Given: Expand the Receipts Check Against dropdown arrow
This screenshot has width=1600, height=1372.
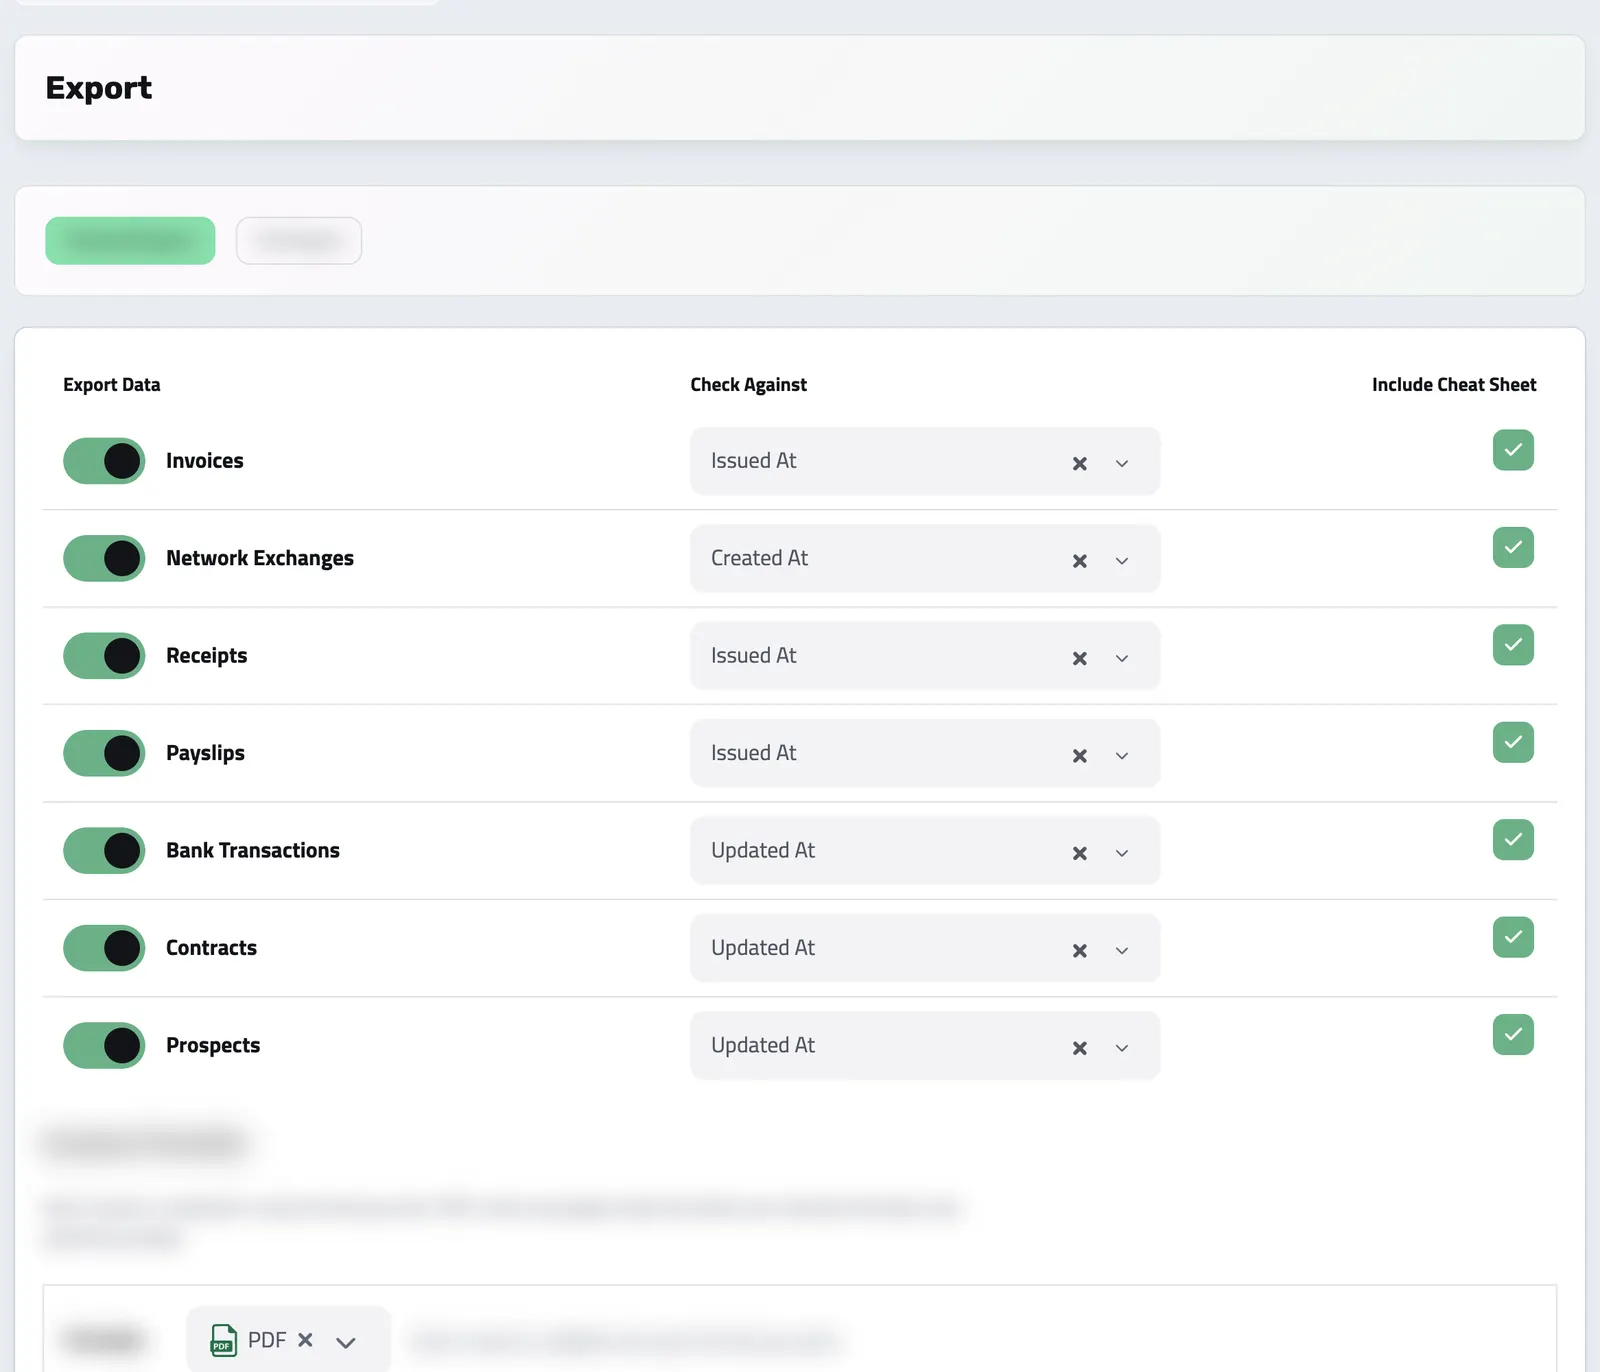Looking at the screenshot, I should coord(1122,658).
